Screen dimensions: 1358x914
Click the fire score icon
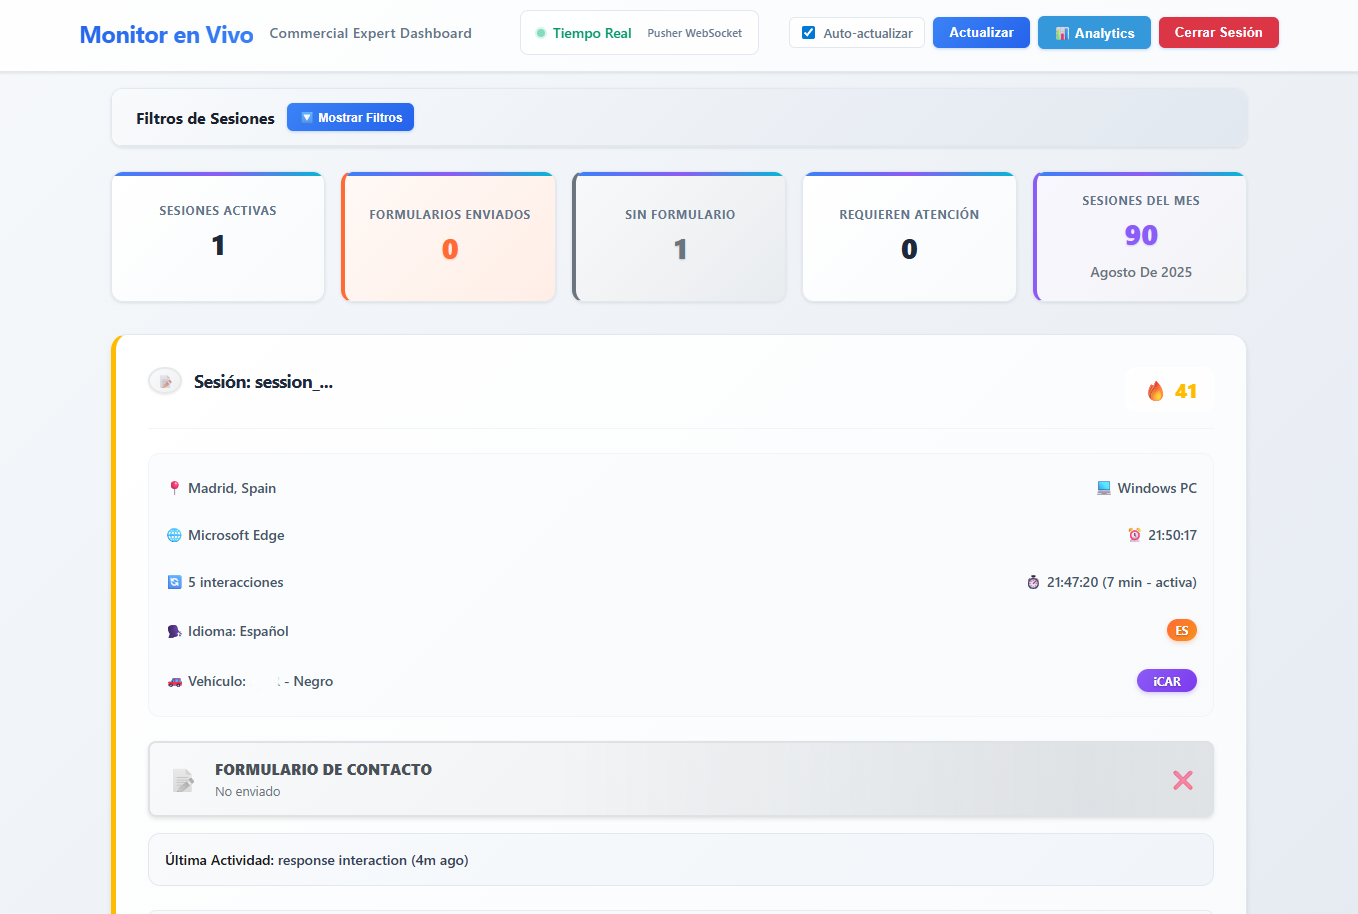click(1155, 391)
